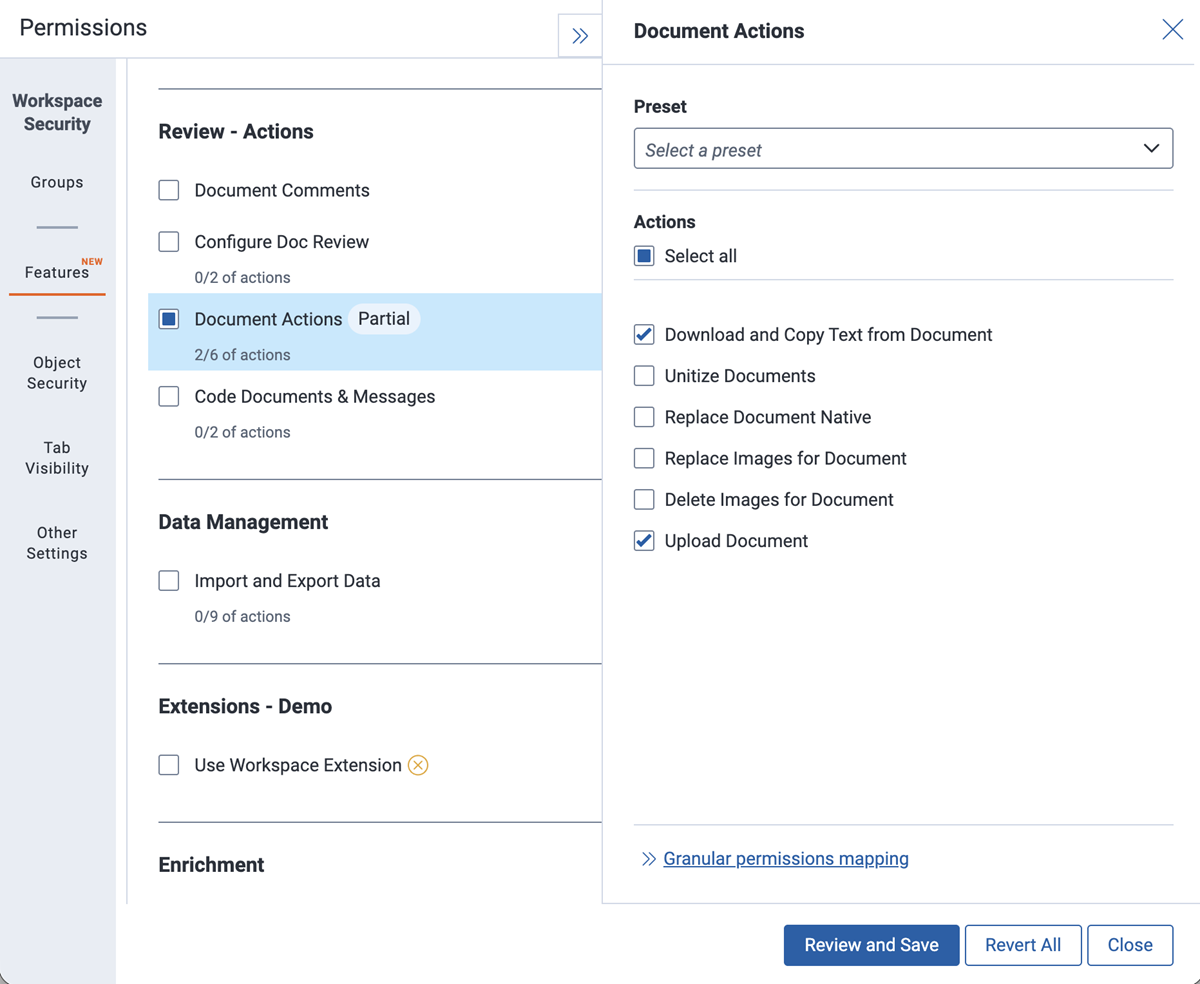Click the Revert All button
Viewport: 1200px width, 984px height.
click(1023, 945)
